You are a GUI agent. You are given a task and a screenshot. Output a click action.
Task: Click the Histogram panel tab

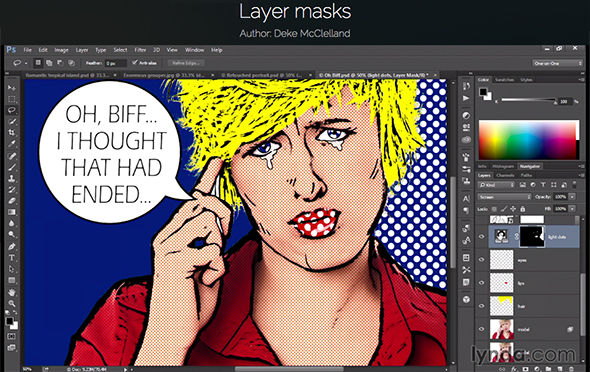[x=503, y=166]
